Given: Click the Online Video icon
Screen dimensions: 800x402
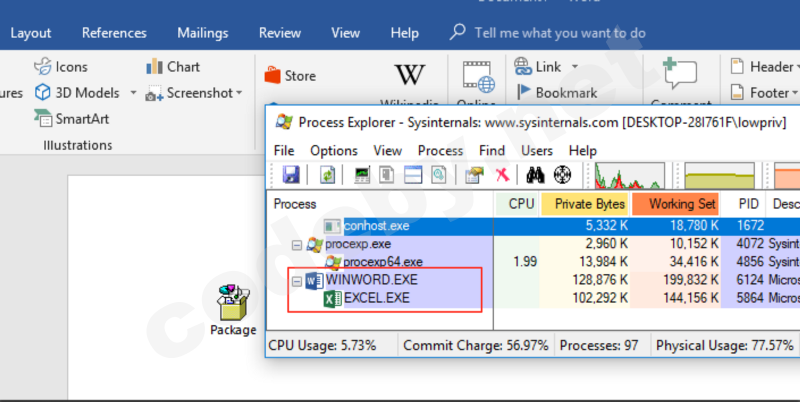Looking at the screenshot, I should coord(478,77).
